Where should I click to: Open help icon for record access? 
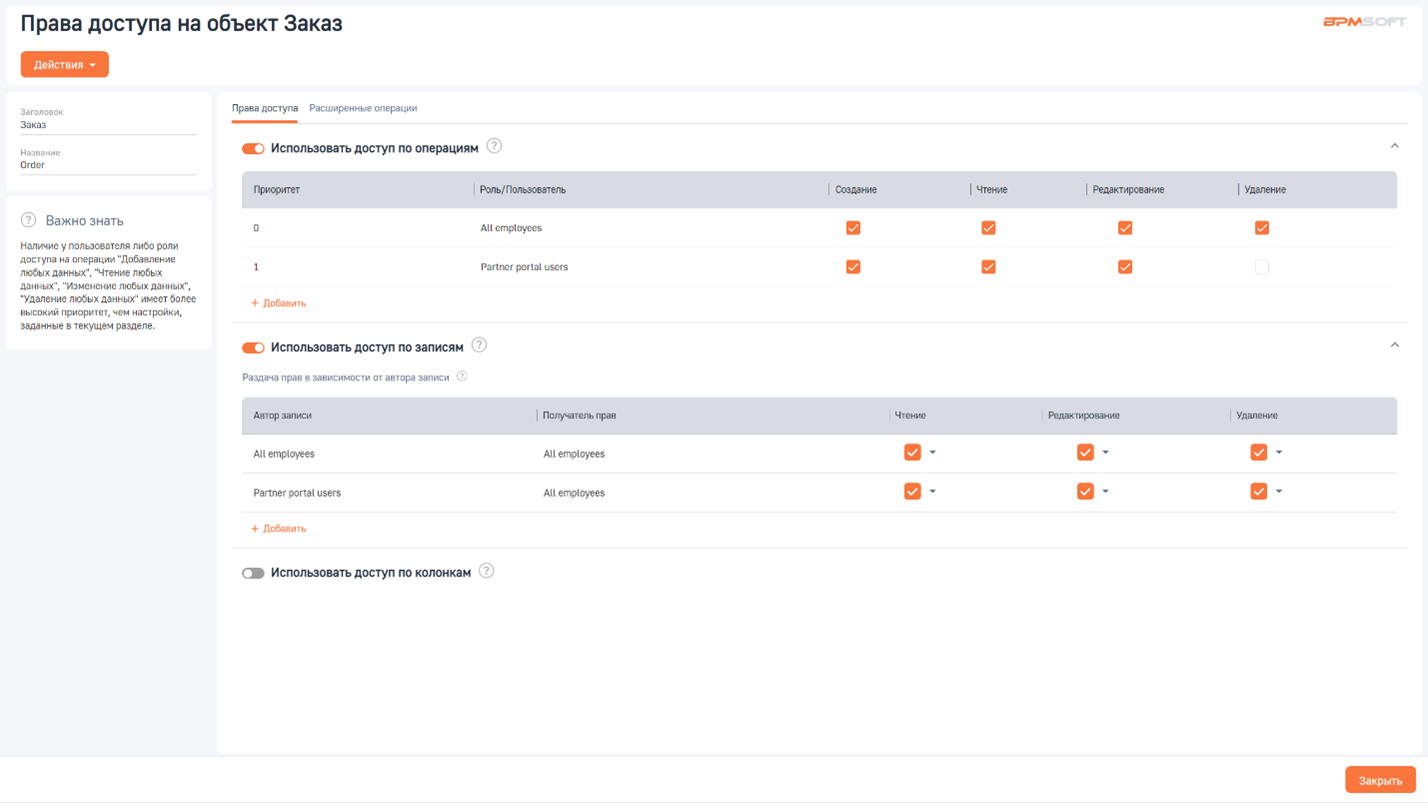point(479,345)
